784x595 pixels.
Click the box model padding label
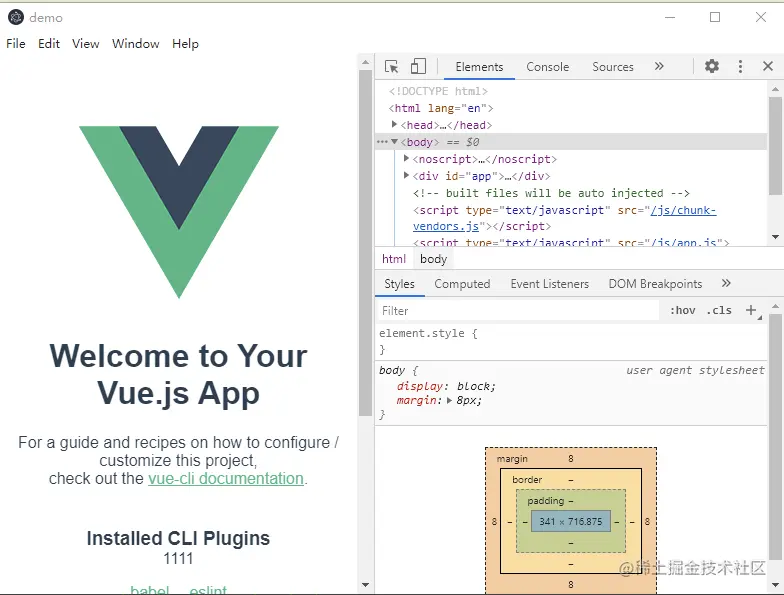tap(546, 500)
